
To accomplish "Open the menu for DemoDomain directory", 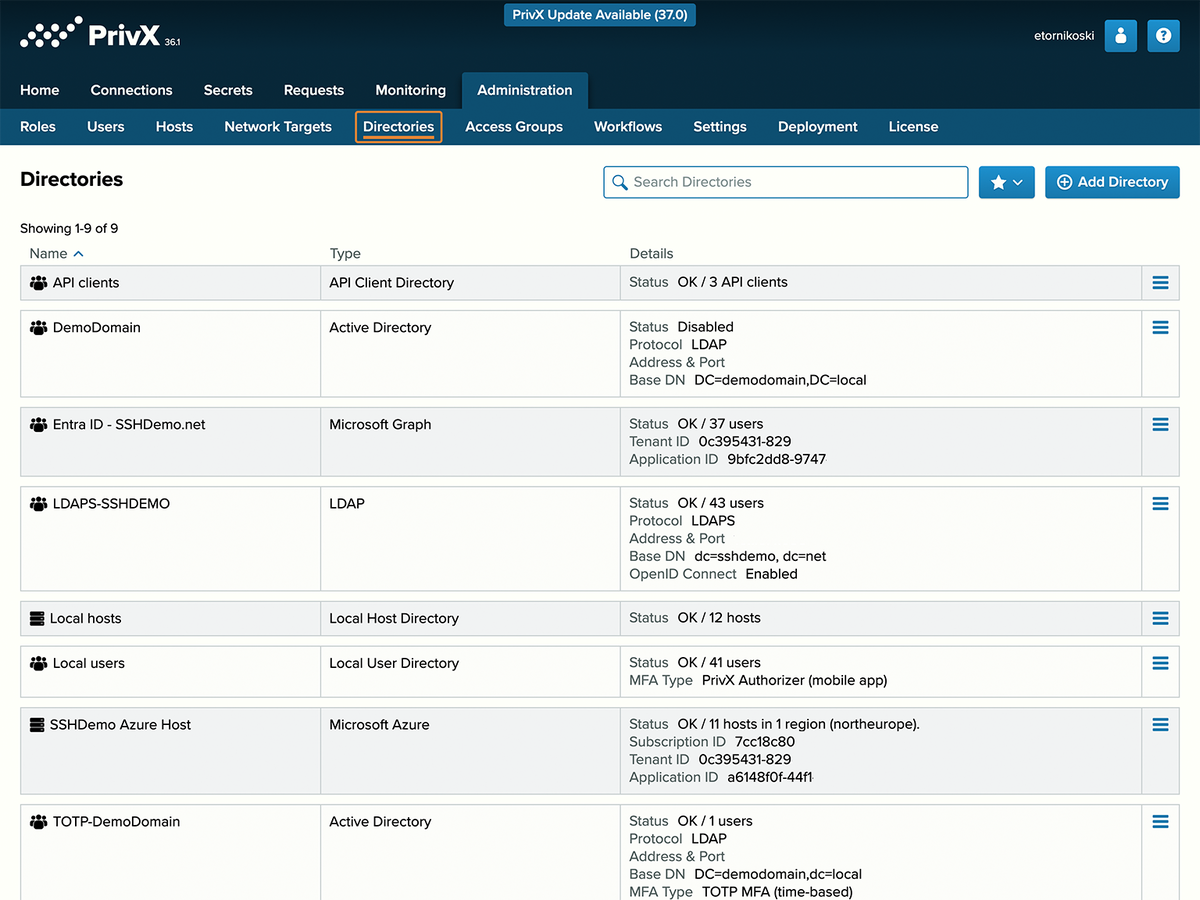I will tap(1160, 327).
